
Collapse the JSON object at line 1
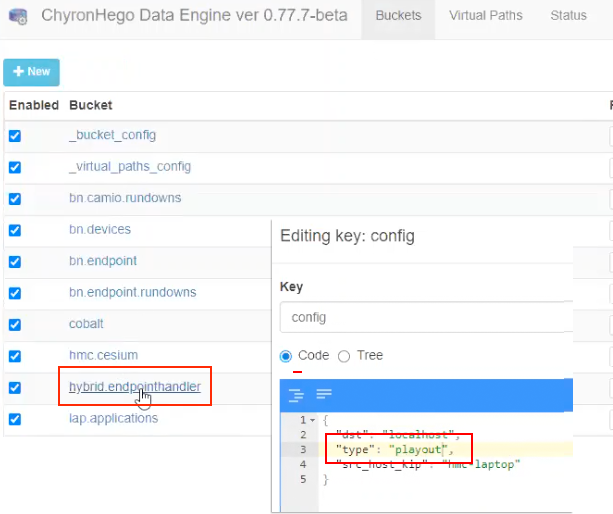(x=312, y=421)
